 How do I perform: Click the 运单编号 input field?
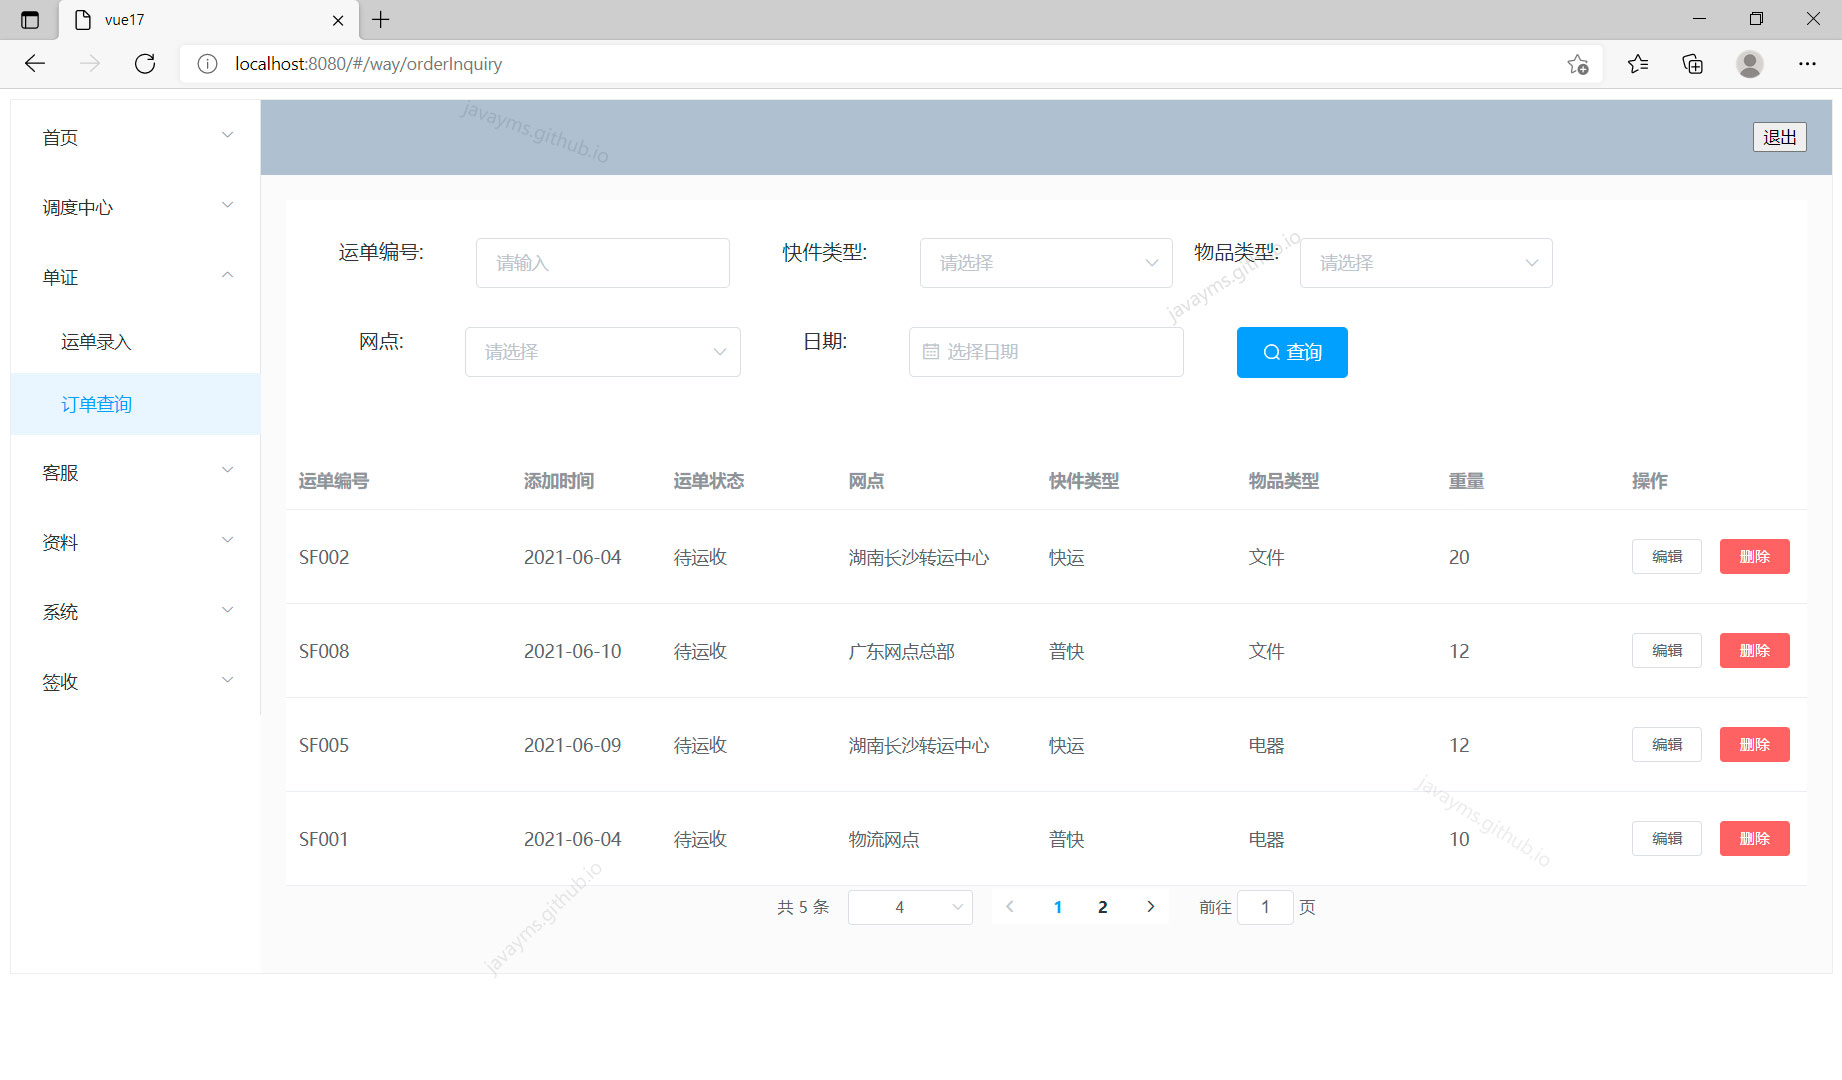603,263
